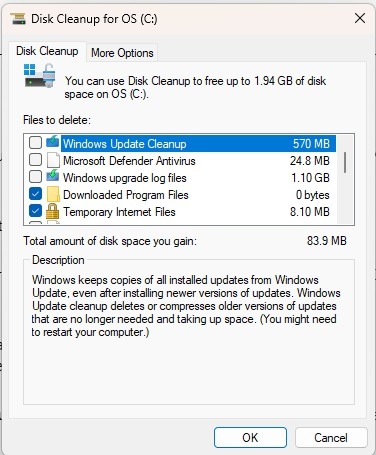Click the Windows upgrade log files icon
Image resolution: width=376 pixels, height=455 pixels.
[53, 177]
